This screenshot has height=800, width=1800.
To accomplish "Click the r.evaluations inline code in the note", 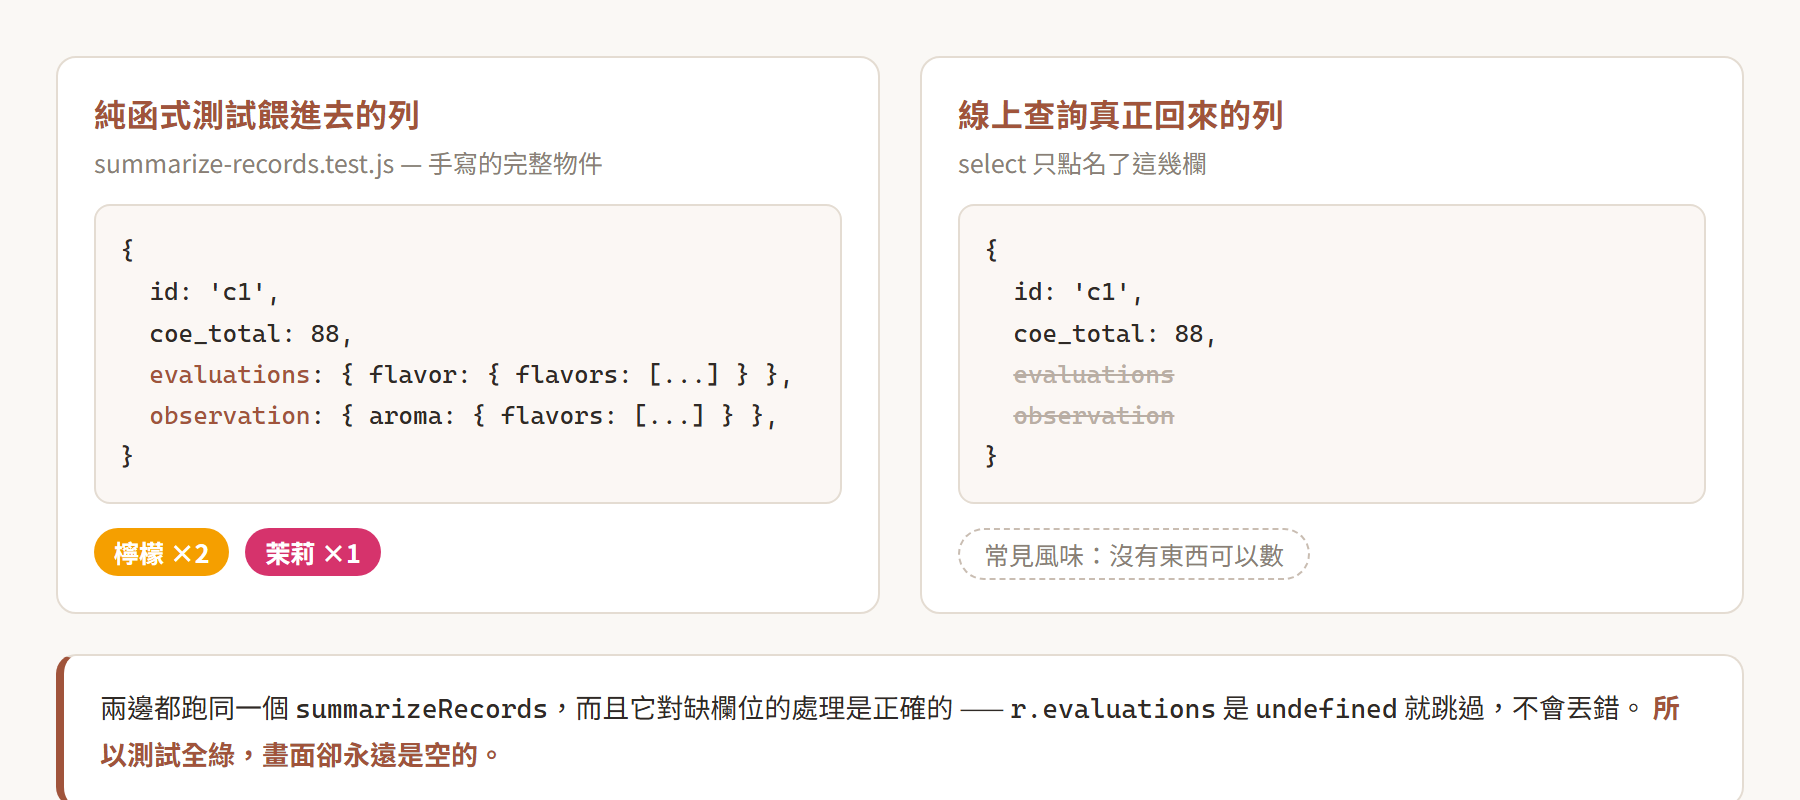I will pyautogui.click(x=1112, y=709).
